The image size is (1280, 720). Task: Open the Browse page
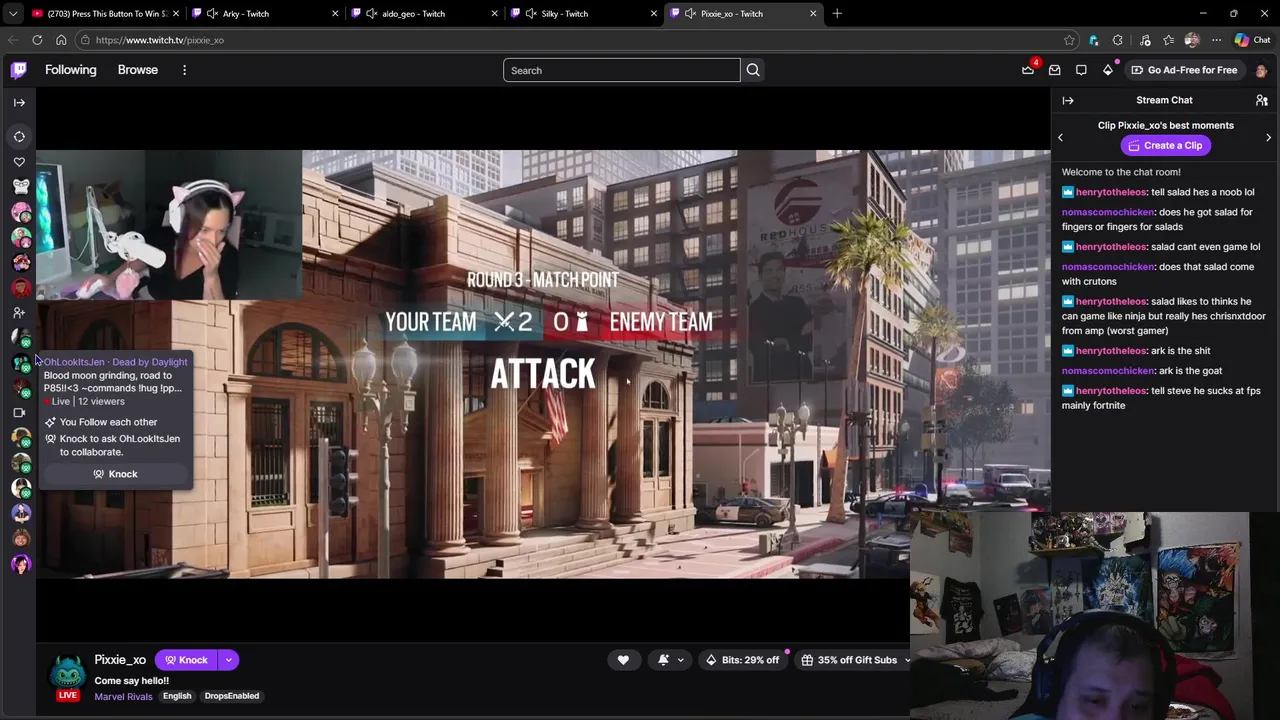pyautogui.click(x=138, y=70)
